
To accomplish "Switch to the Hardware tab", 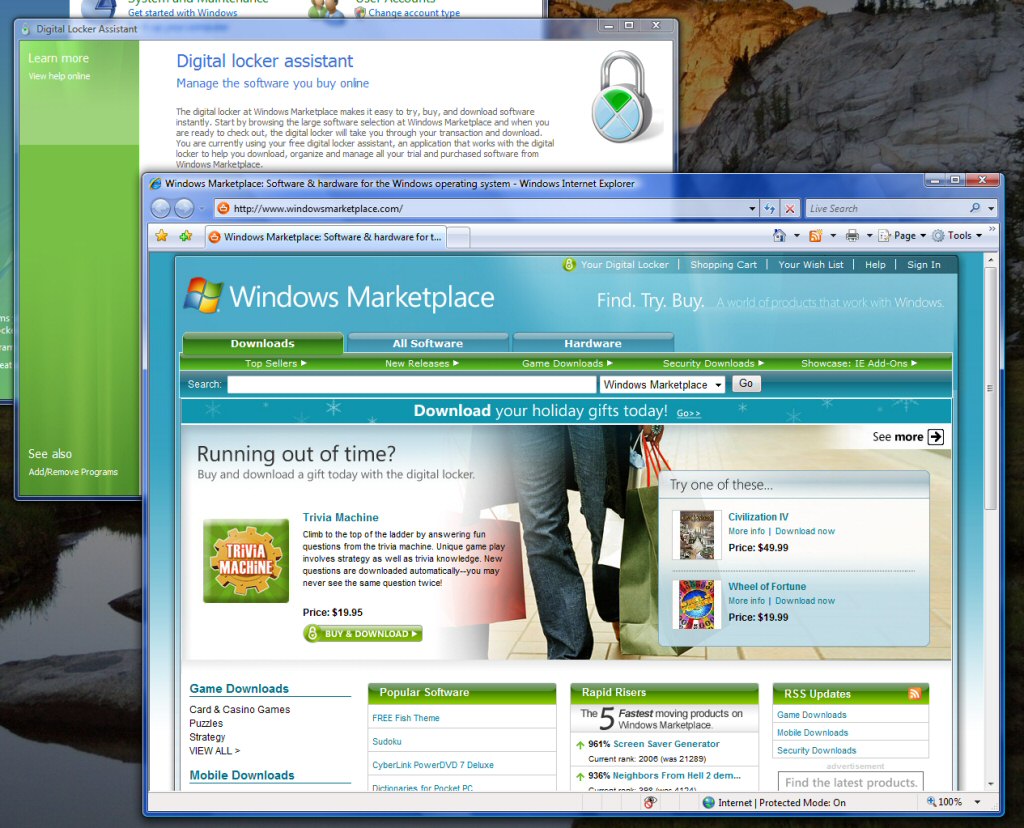I will coord(593,343).
